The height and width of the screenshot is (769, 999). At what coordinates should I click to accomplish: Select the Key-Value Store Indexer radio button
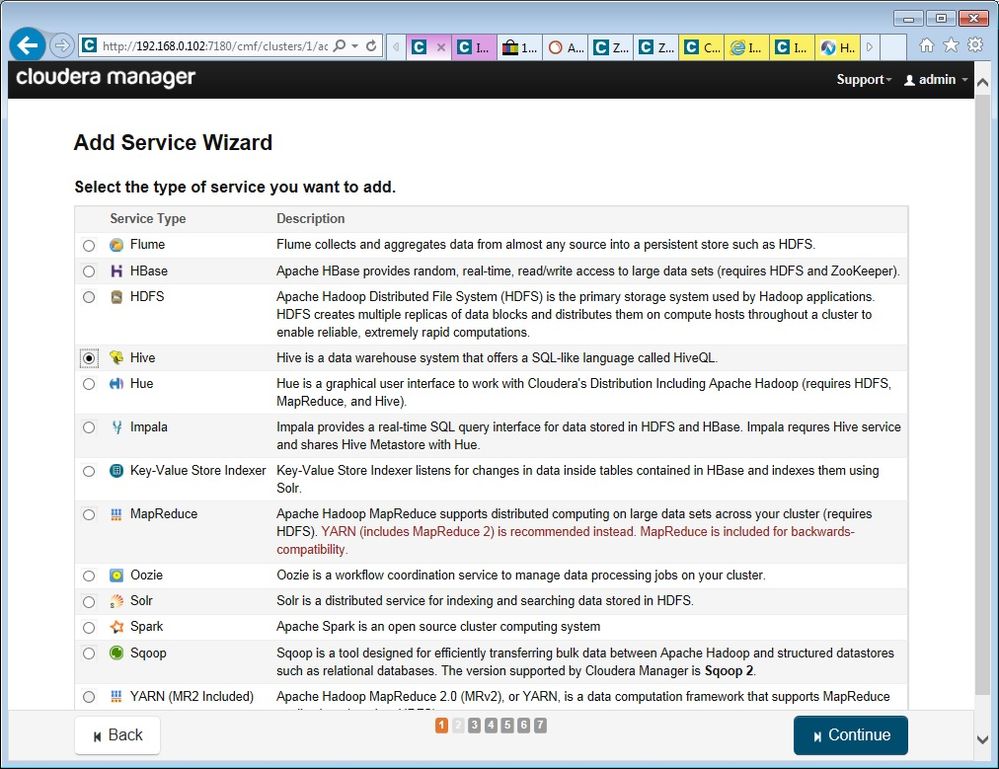click(89, 471)
